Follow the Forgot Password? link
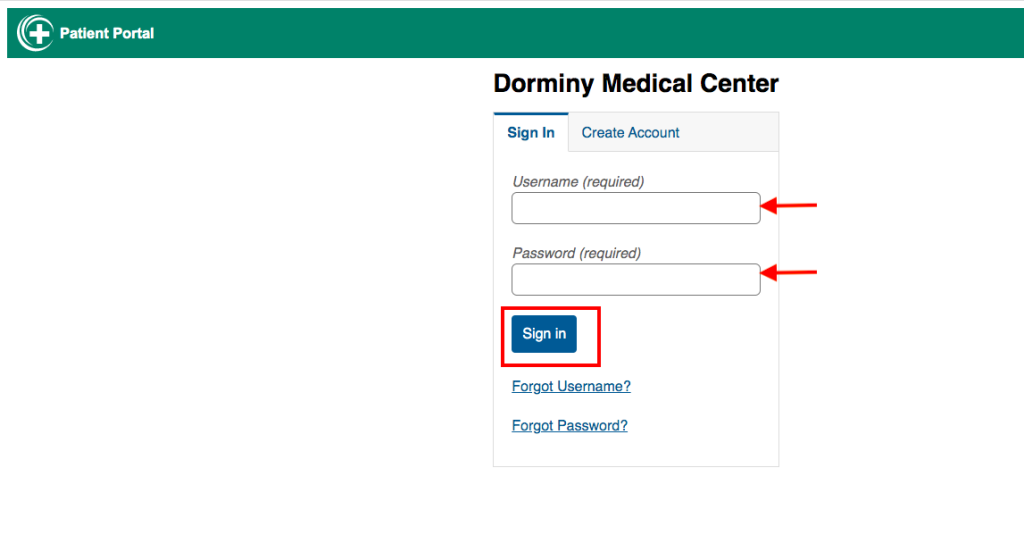The width and height of the screenshot is (1024, 560). pos(570,425)
